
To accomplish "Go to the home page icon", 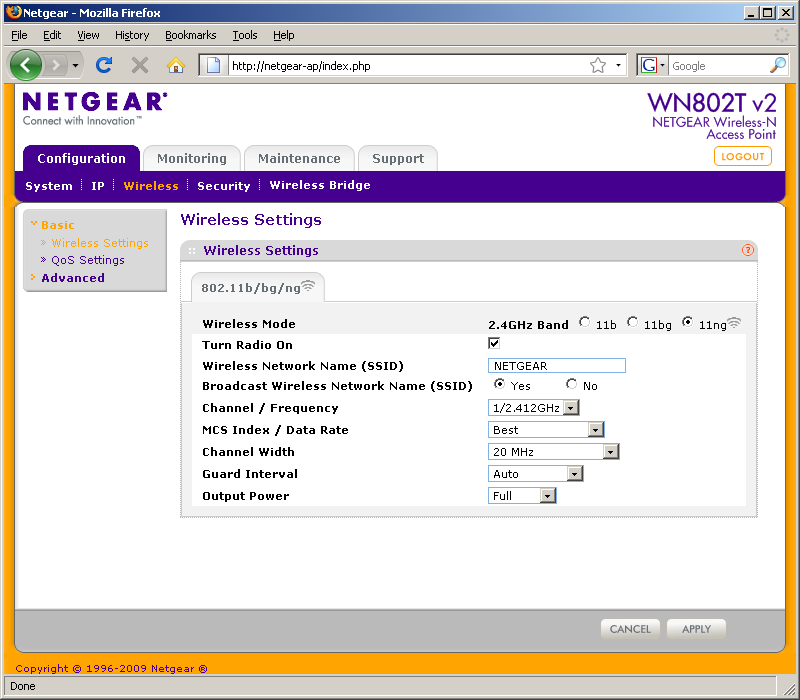I will point(176,65).
